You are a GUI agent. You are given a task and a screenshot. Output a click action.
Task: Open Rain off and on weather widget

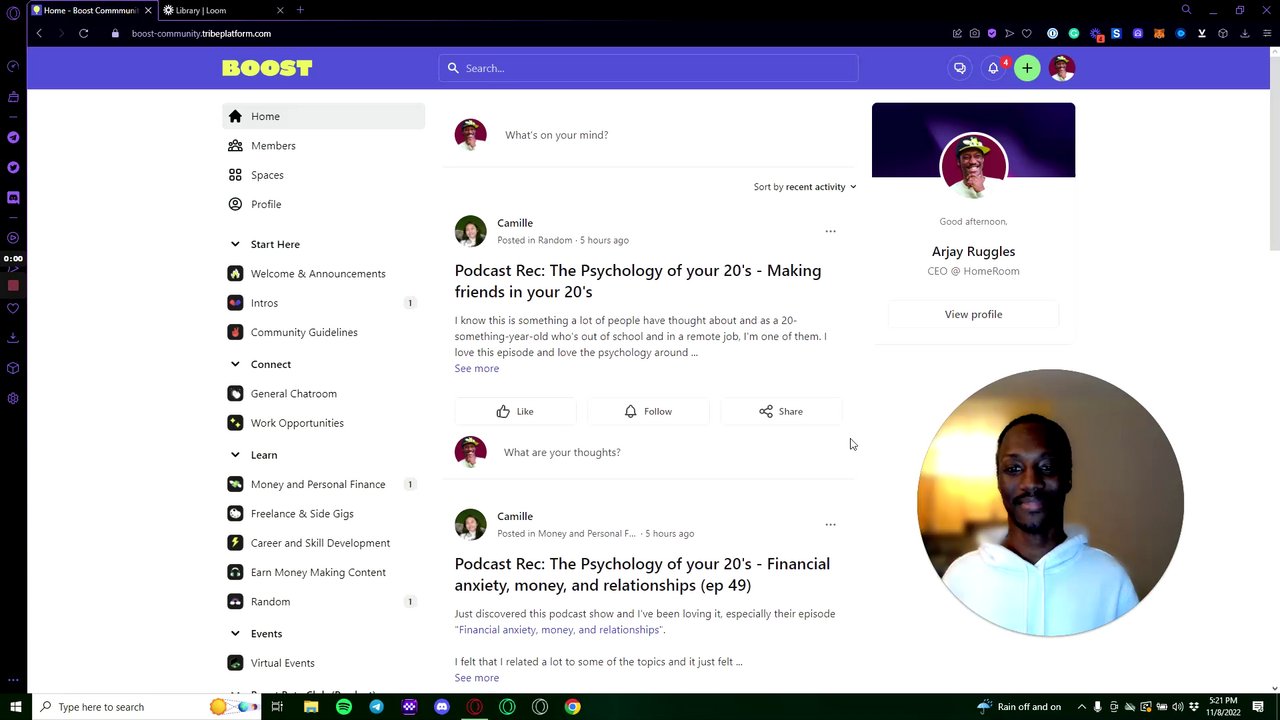pyautogui.click(x=1019, y=707)
